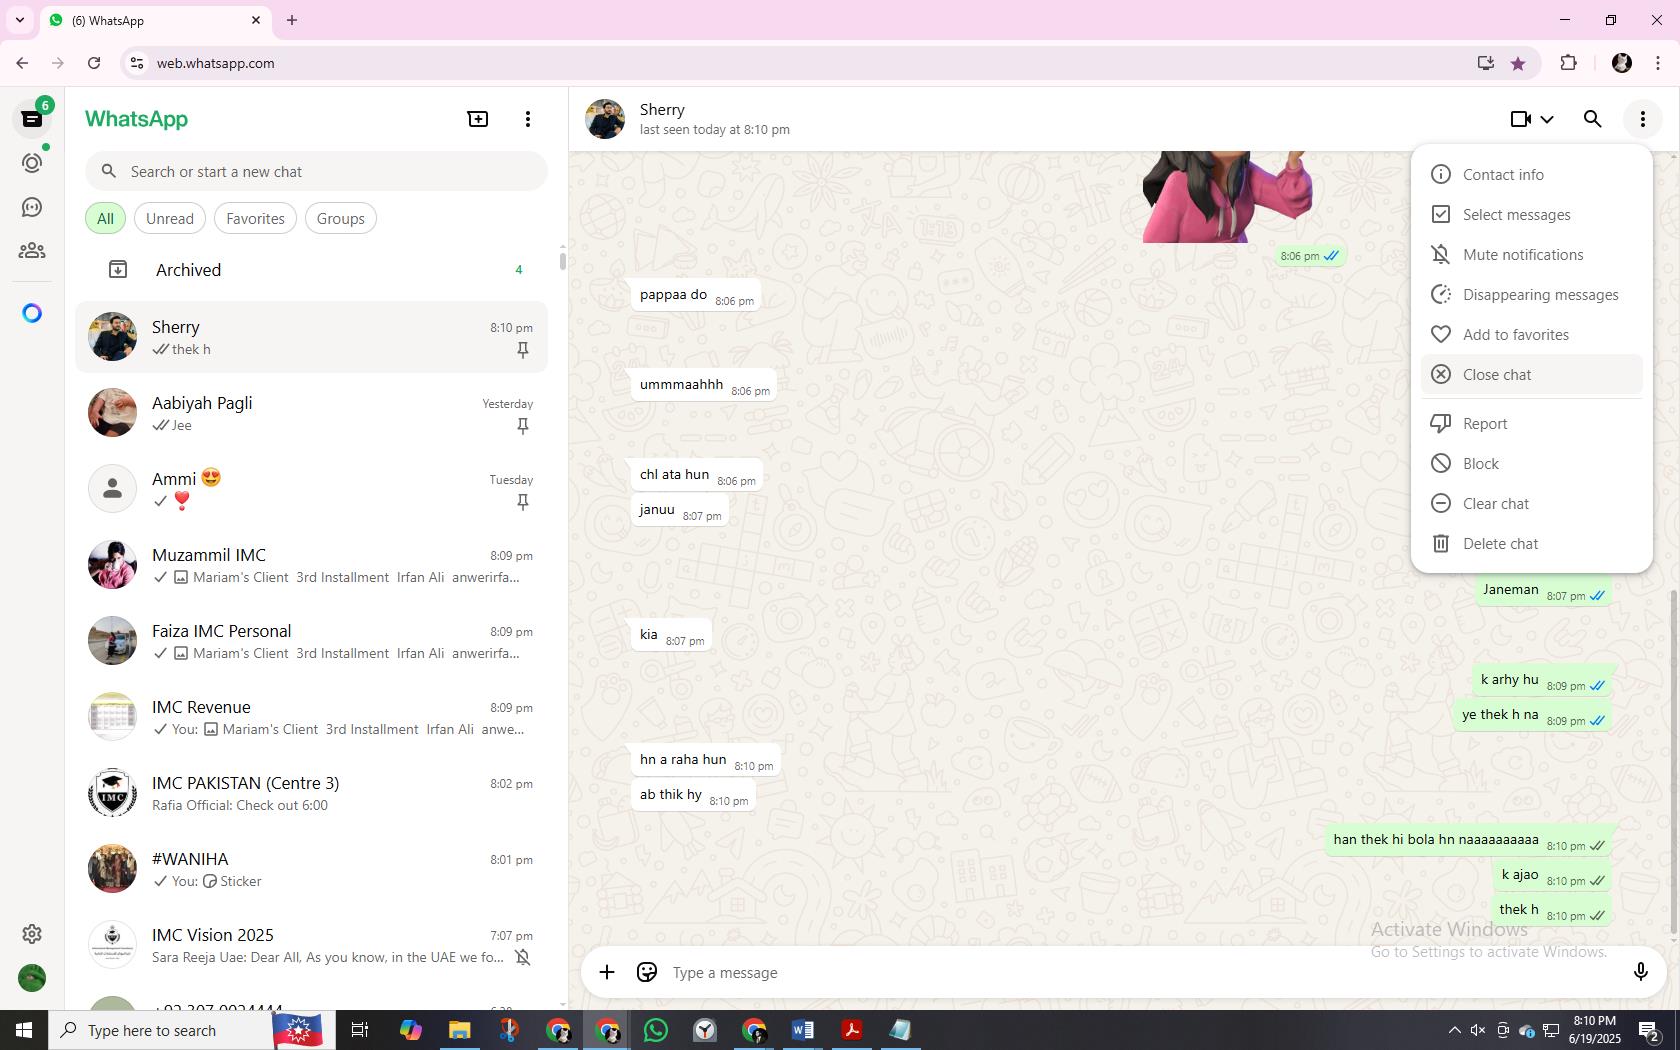
Task: Click Sherry's profile picture in chat header
Action: [605, 119]
